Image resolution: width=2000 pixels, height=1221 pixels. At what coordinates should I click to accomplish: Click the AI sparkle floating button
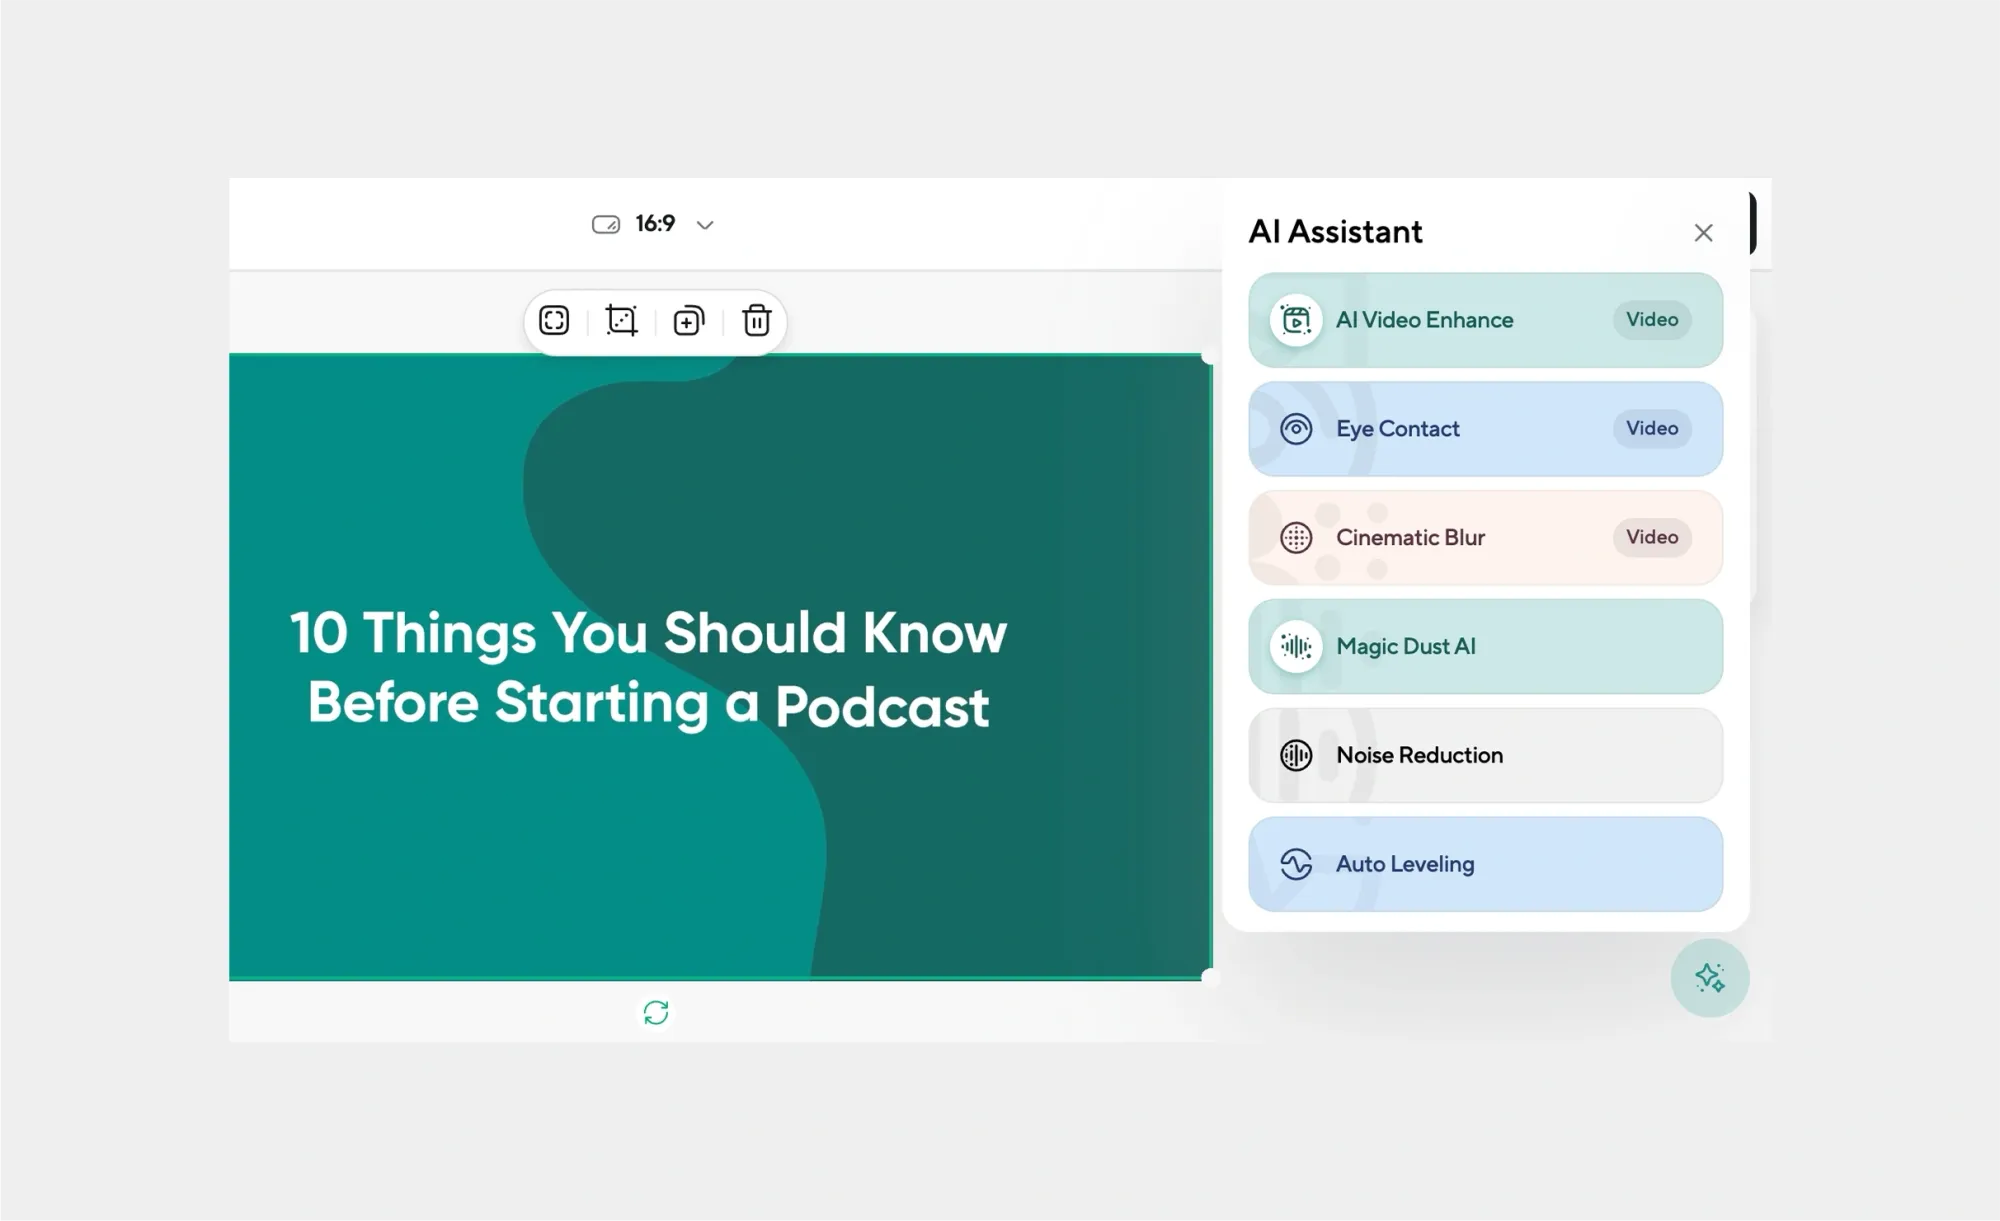point(1709,978)
